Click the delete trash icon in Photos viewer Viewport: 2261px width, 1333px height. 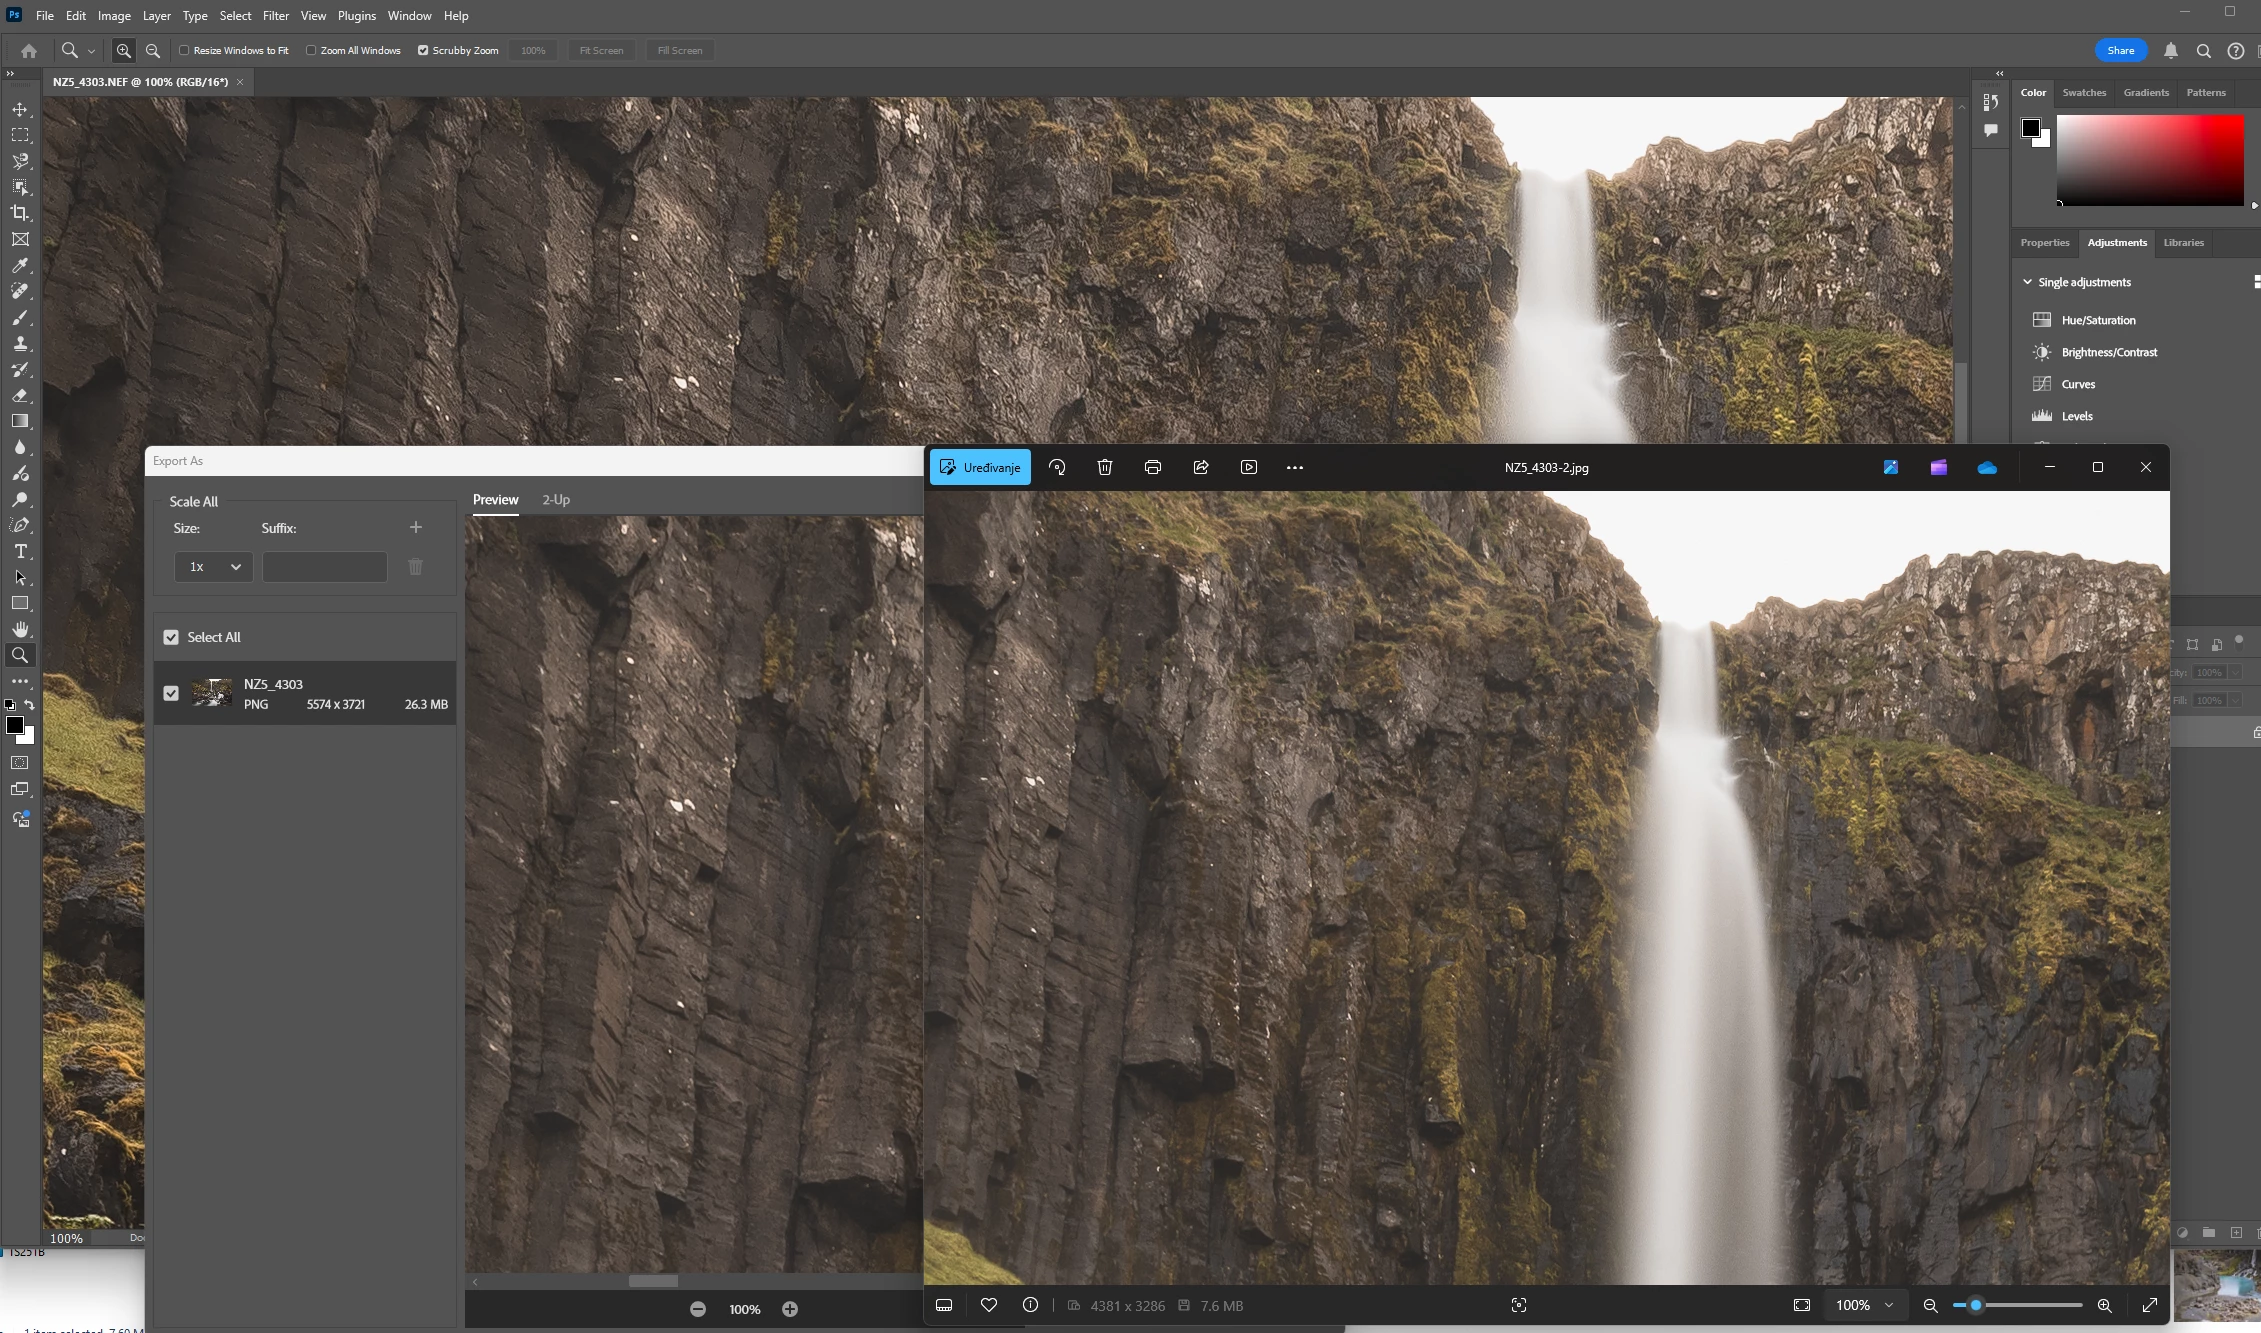[1105, 467]
